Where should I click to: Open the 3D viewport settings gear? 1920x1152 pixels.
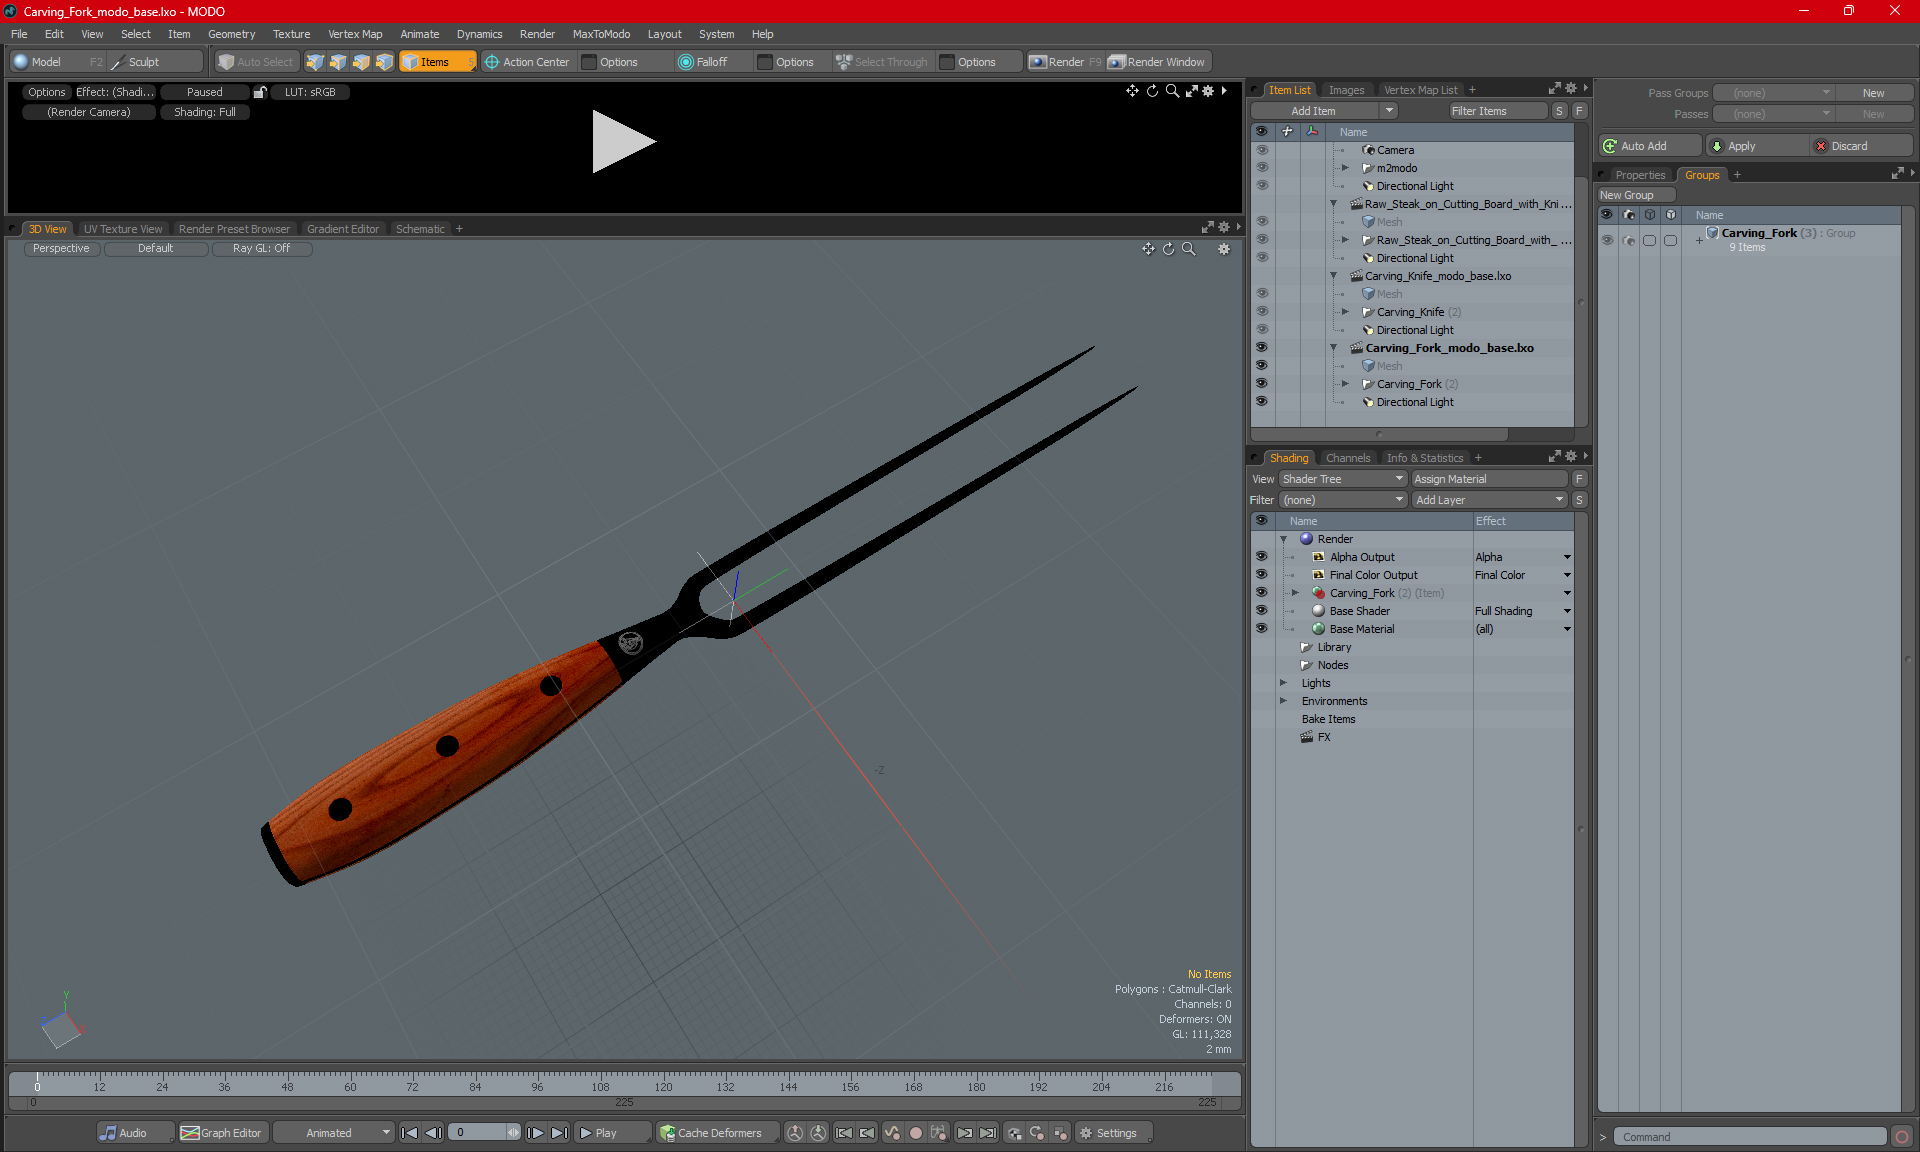point(1224,249)
